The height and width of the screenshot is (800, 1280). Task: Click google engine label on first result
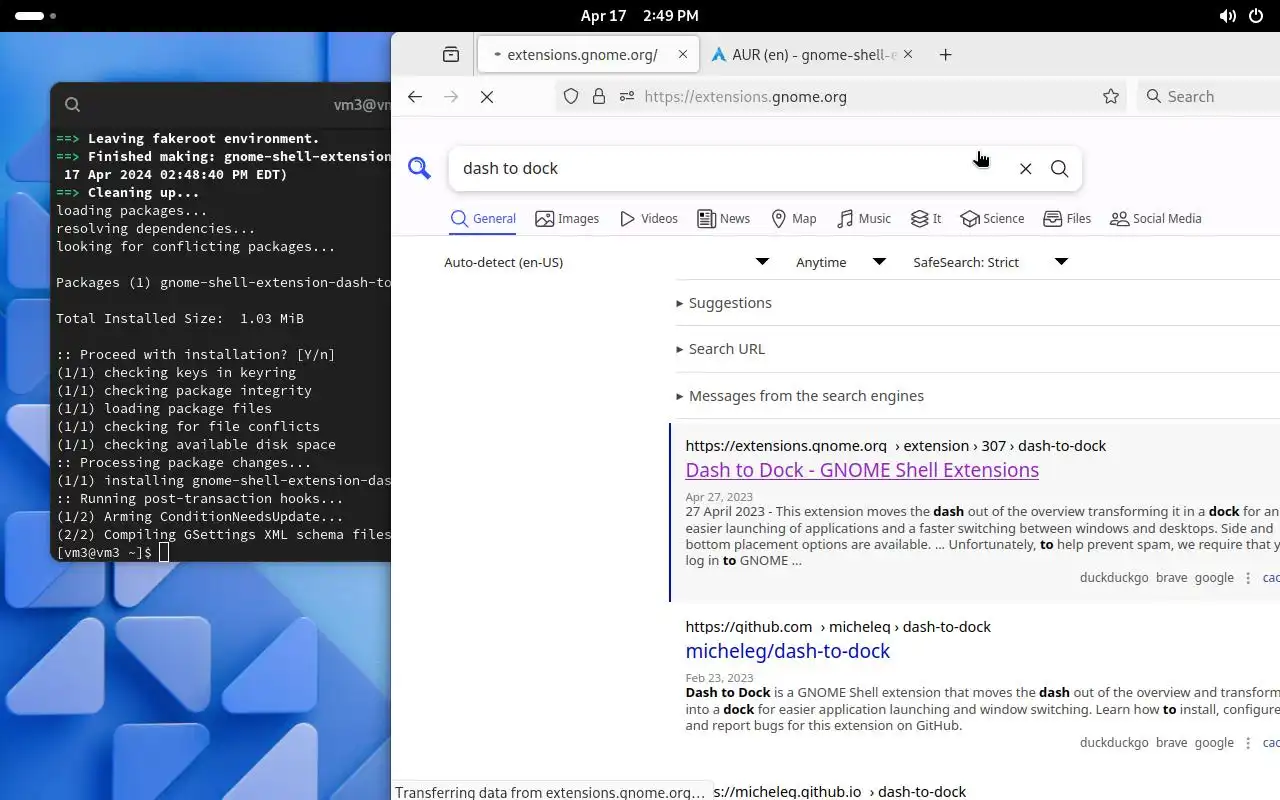(1214, 578)
